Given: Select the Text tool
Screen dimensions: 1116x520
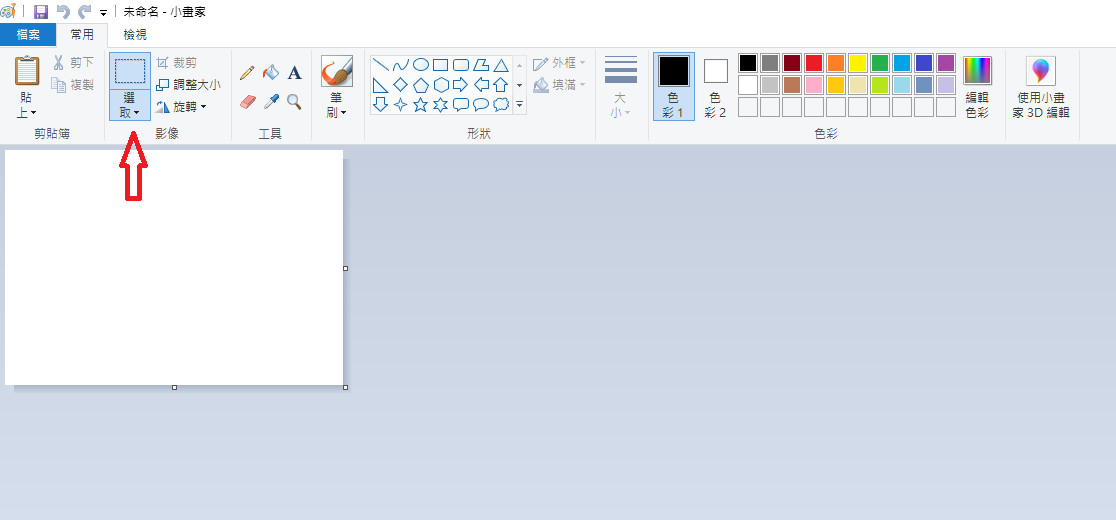Looking at the screenshot, I should tap(294, 73).
